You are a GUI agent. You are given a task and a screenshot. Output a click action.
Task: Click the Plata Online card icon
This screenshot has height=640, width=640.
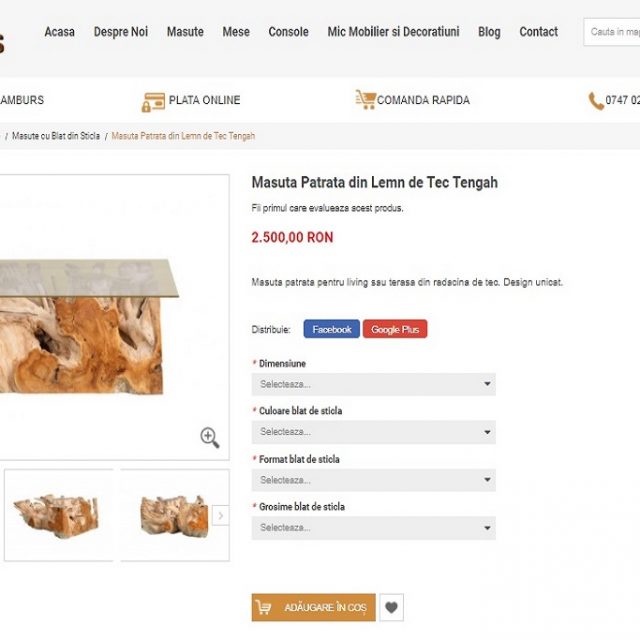[153, 101]
